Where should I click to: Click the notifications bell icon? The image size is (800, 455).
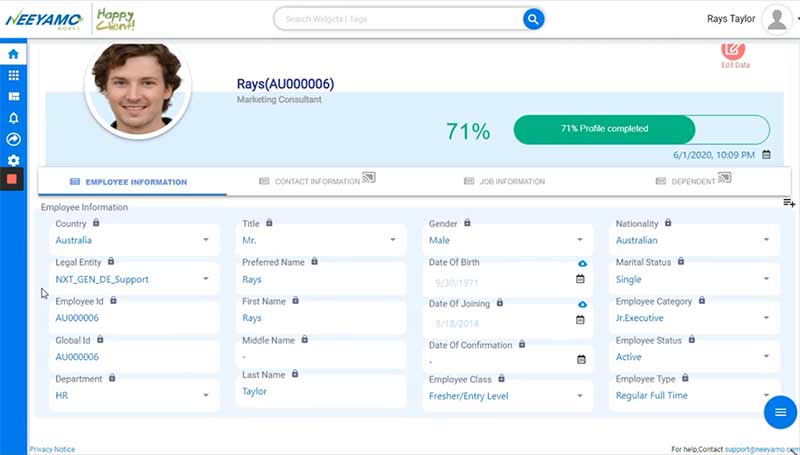pyautogui.click(x=13, y=118)
